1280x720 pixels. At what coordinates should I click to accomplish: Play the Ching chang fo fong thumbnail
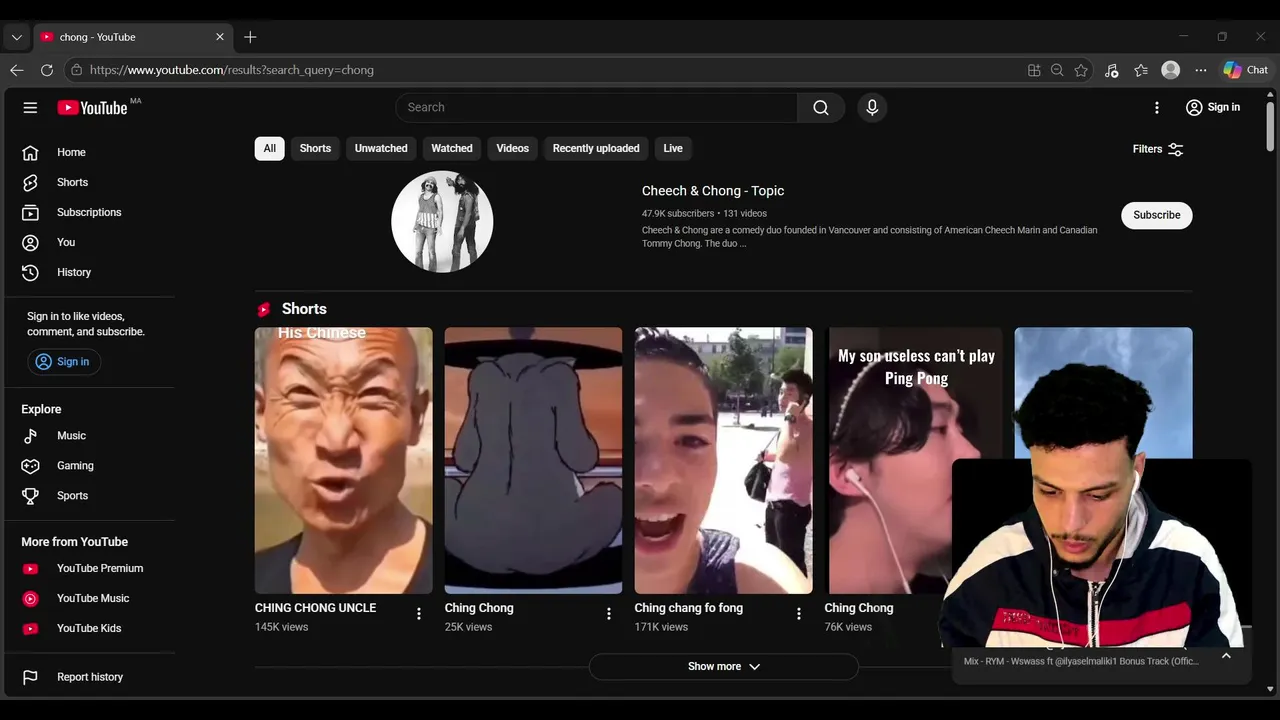pos(723,461)
